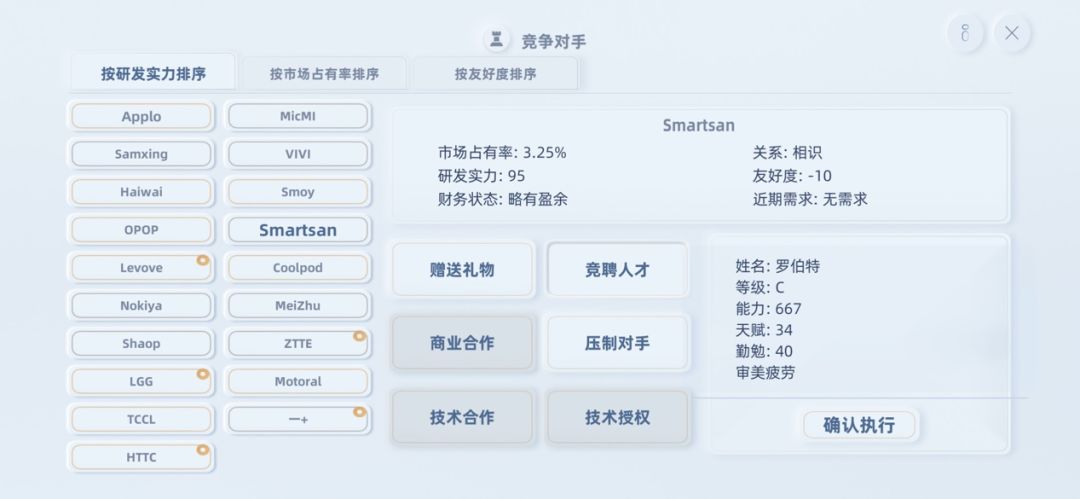Select Levove with the orange marker
The height and width of the screenshot is (499, 1080).
click(x=141, y=268)
